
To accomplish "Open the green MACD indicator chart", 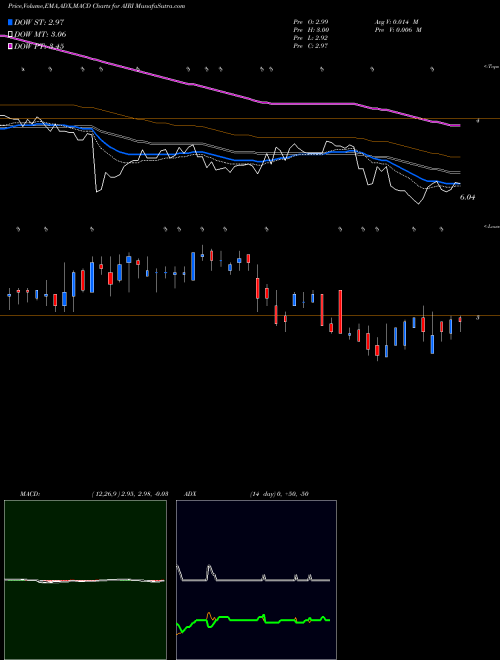I will click(85, 580).
